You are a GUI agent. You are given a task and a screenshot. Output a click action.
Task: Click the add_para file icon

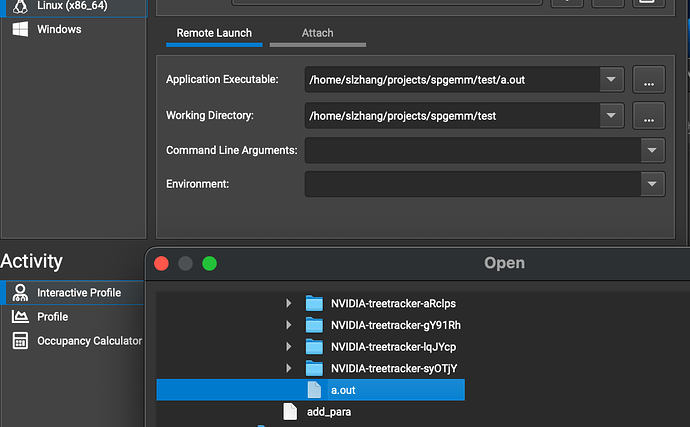pos(290,411)
